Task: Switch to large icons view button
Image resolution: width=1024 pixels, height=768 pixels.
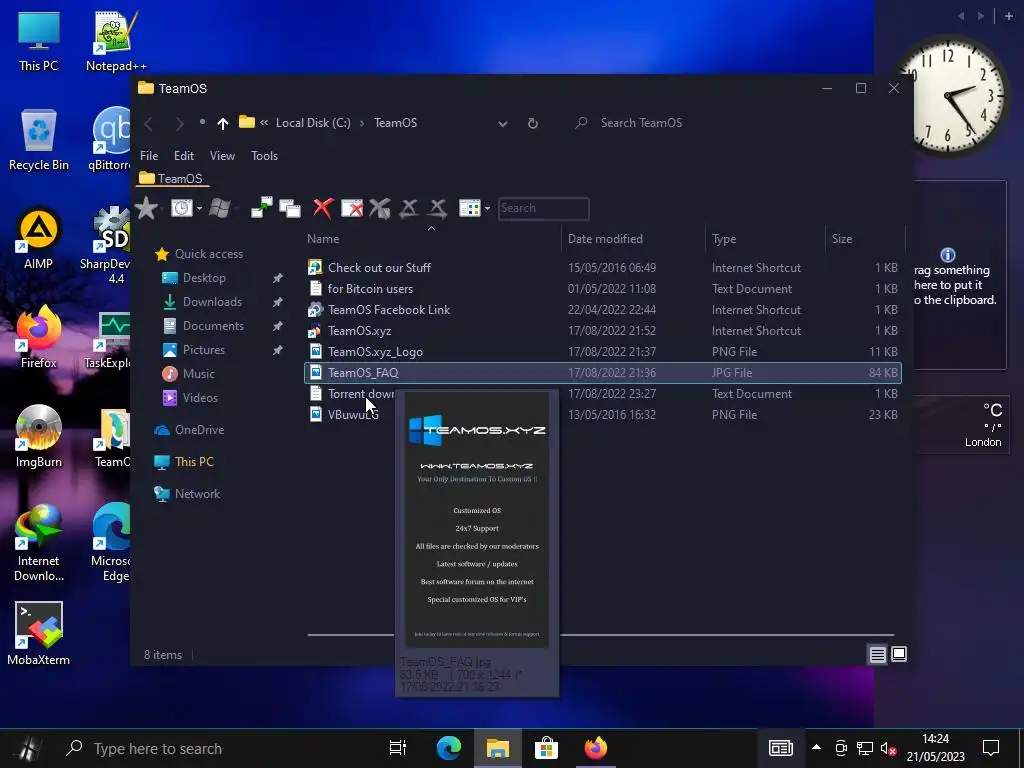Action: coord(899,654)
